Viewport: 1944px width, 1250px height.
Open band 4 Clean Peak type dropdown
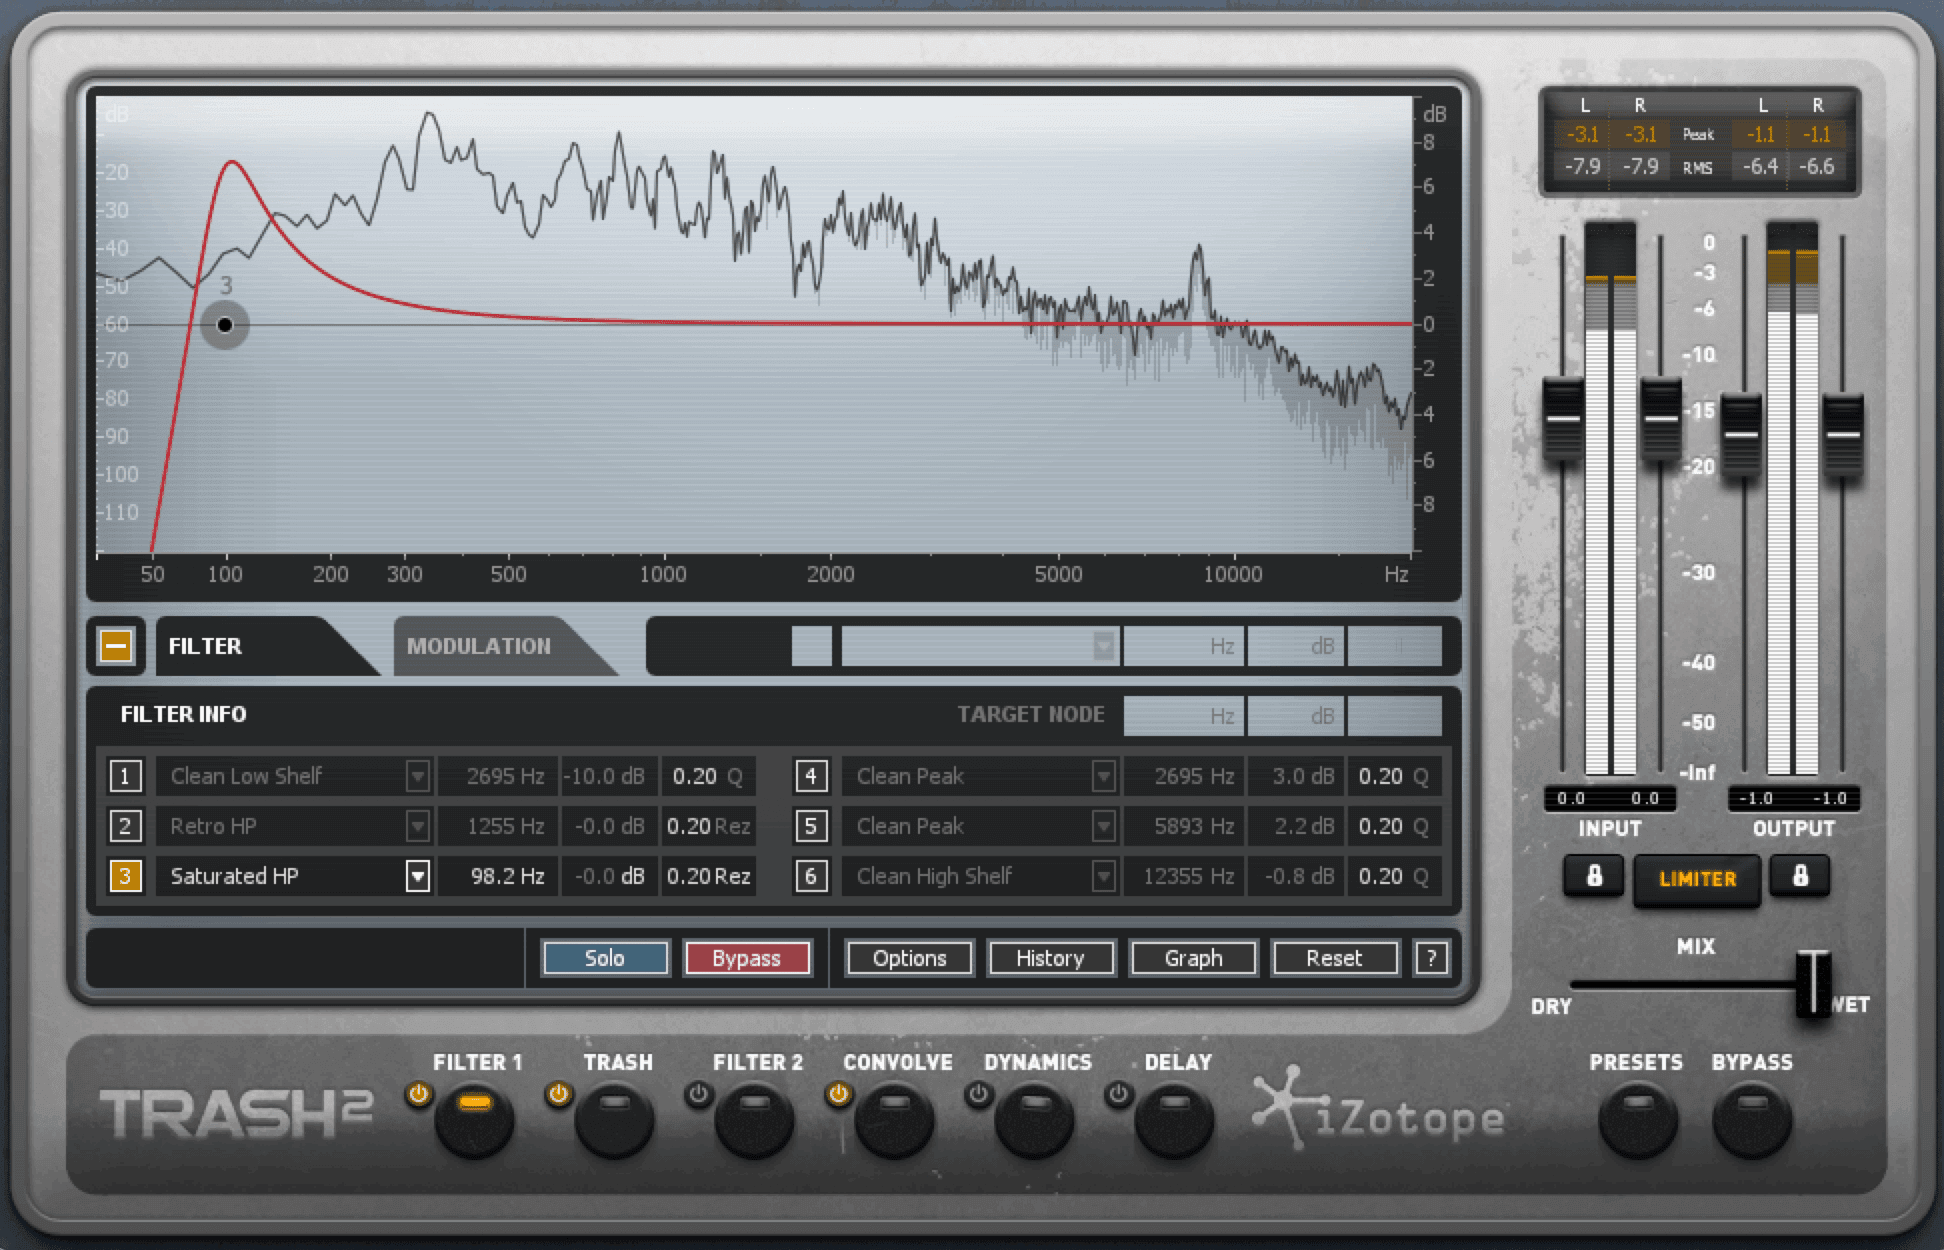[1104, 776]
